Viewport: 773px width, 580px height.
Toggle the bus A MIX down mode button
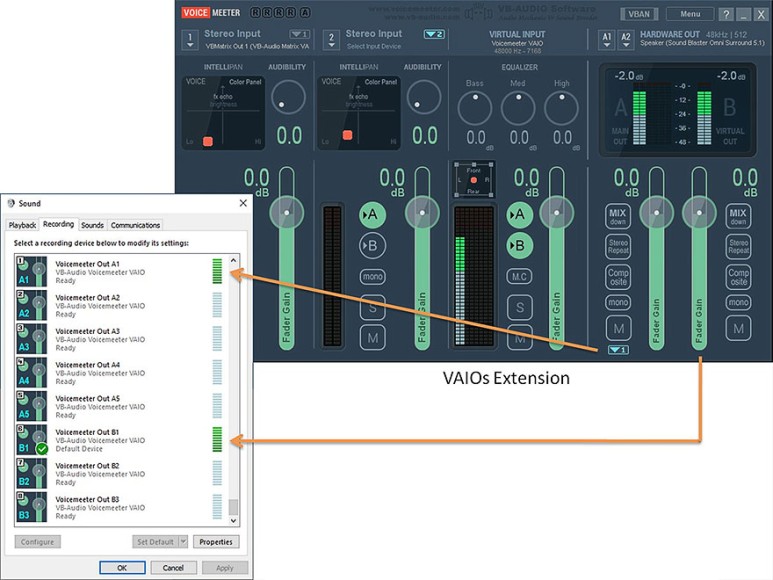tap(618, 216)
